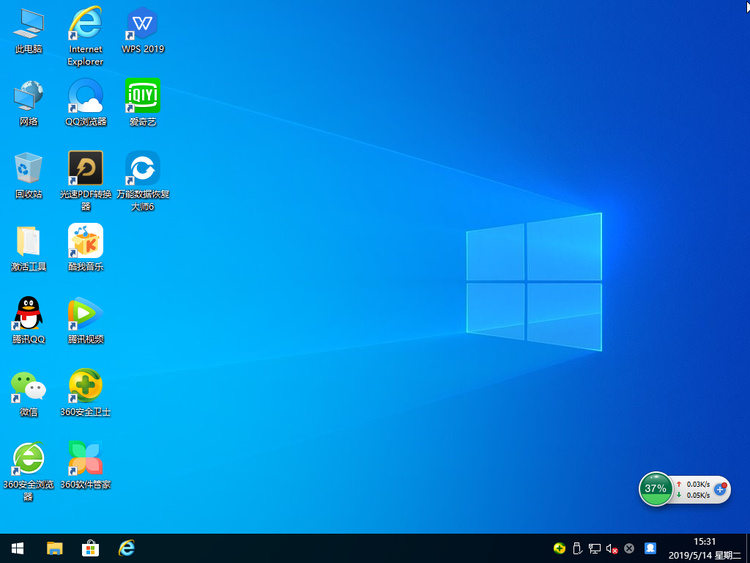
Task: Select the 360安全卫士 desktop icon
Action: coord(85,386)
